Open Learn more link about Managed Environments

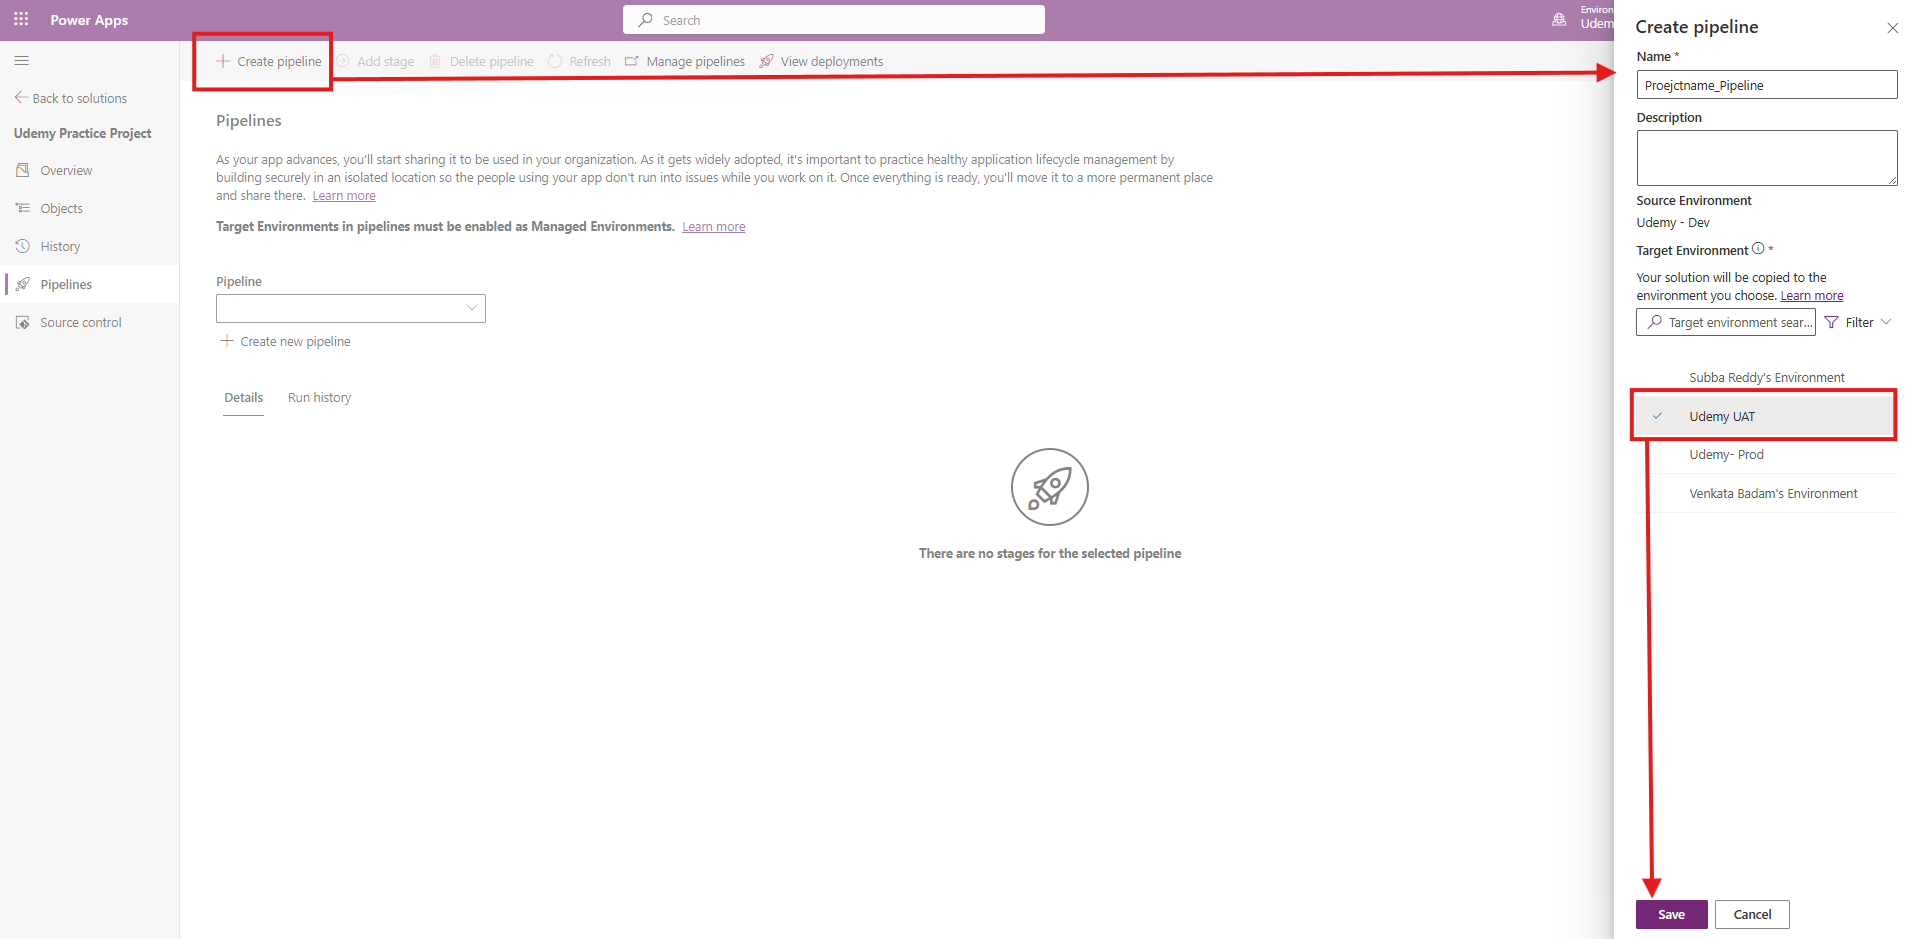714,227
